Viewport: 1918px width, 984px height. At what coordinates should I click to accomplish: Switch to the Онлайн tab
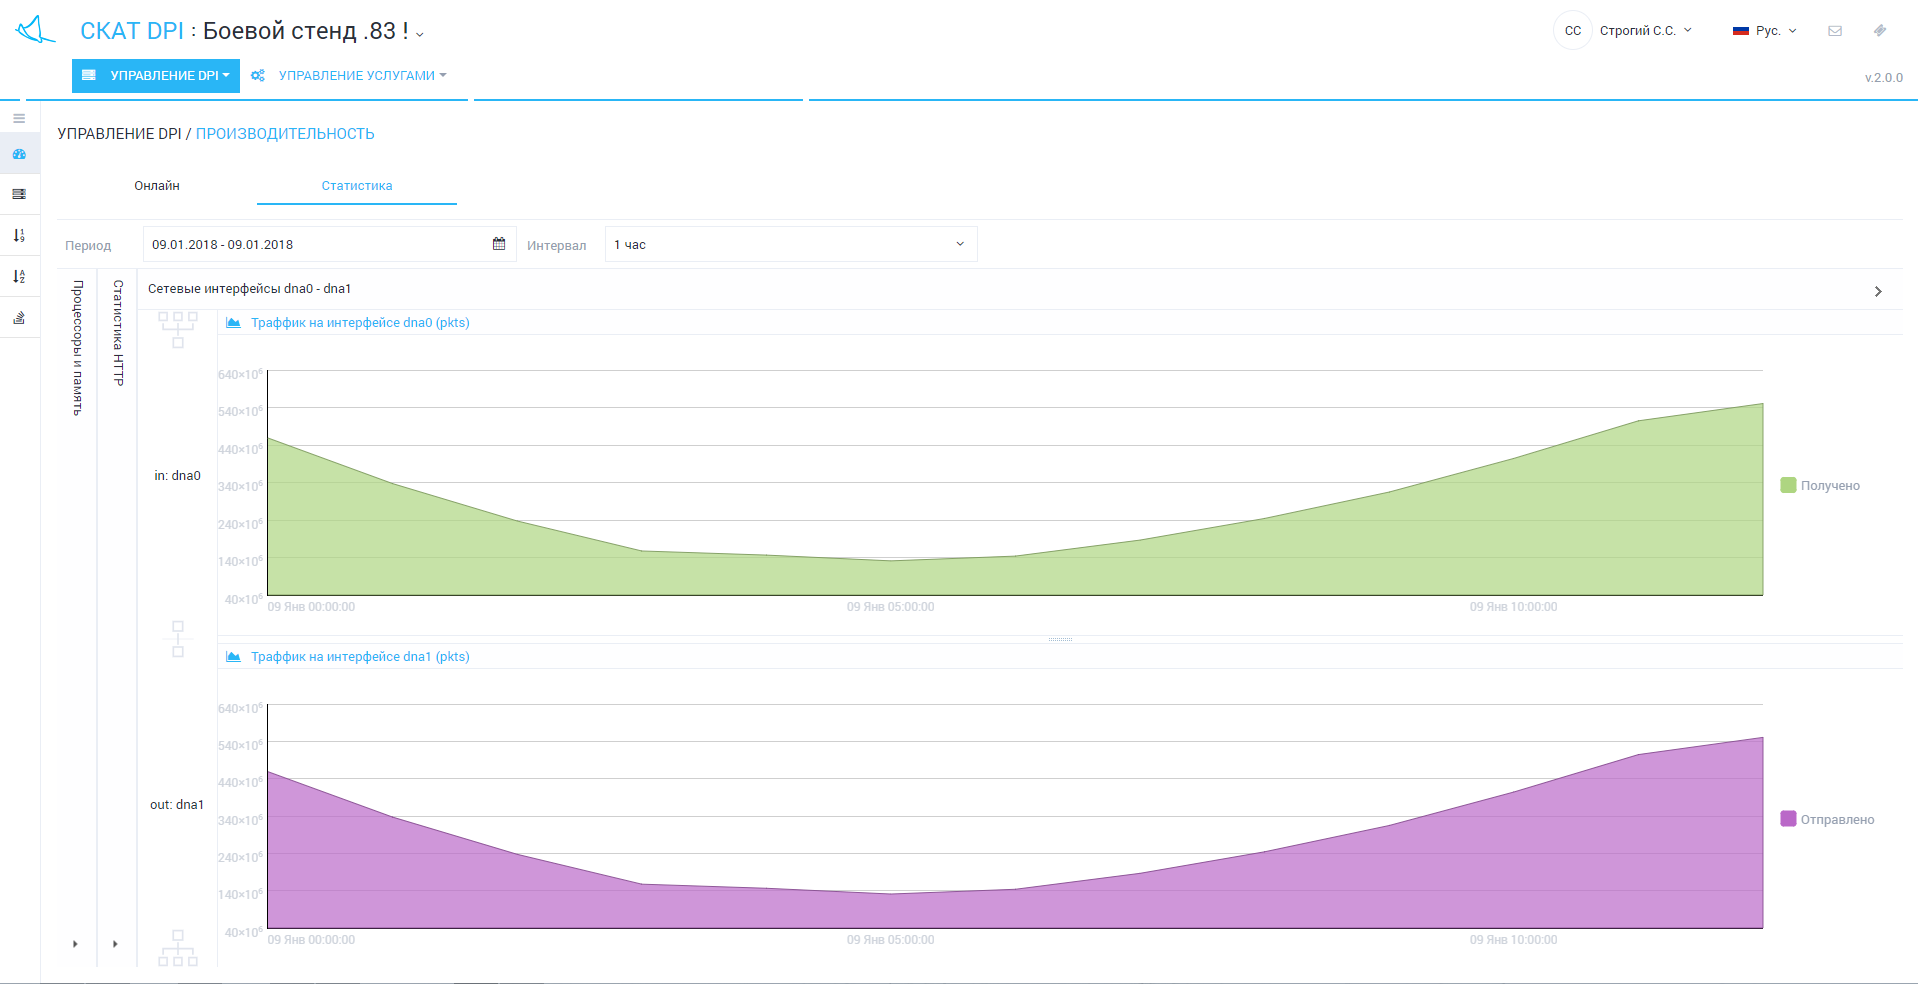tap(157, 186)
